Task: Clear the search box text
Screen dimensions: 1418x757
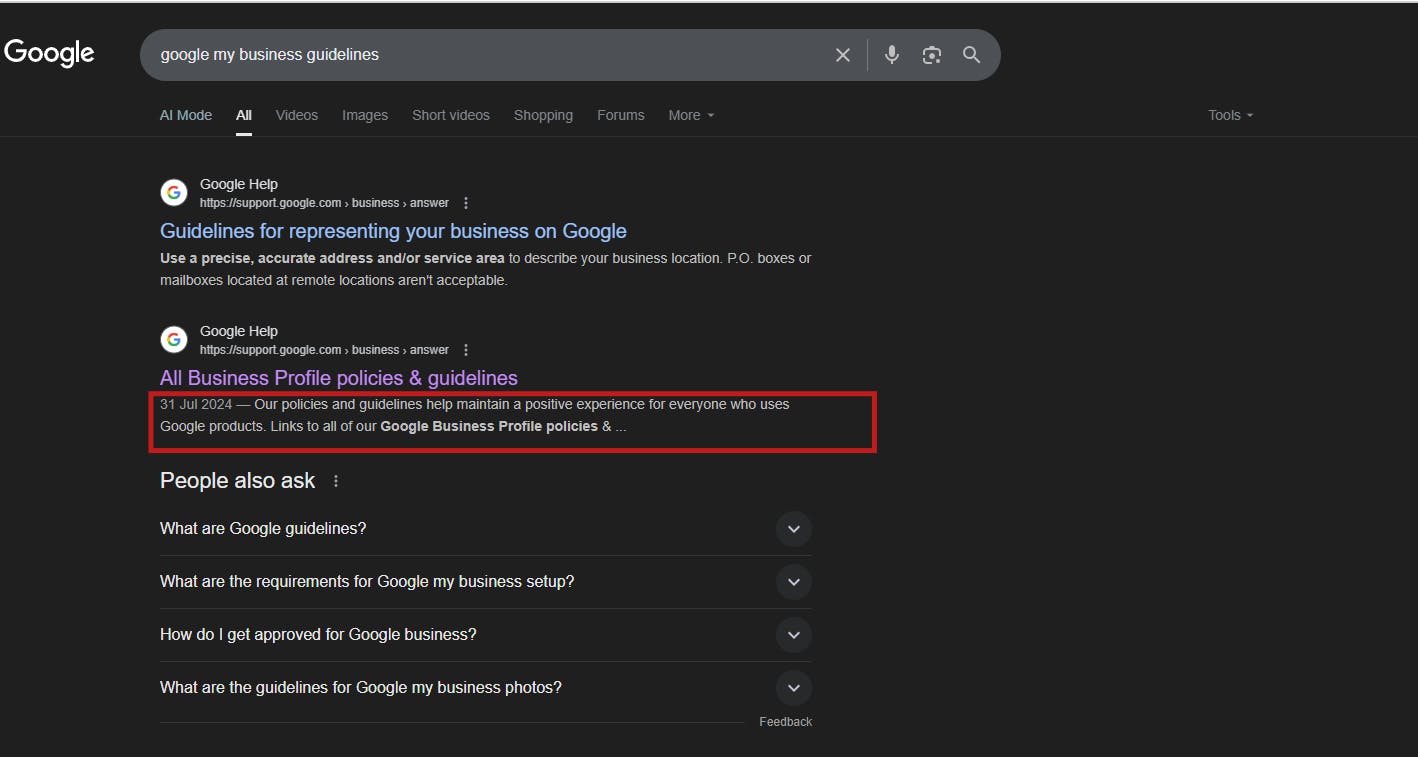Action: pyautogui.click(x=842, y=55)
